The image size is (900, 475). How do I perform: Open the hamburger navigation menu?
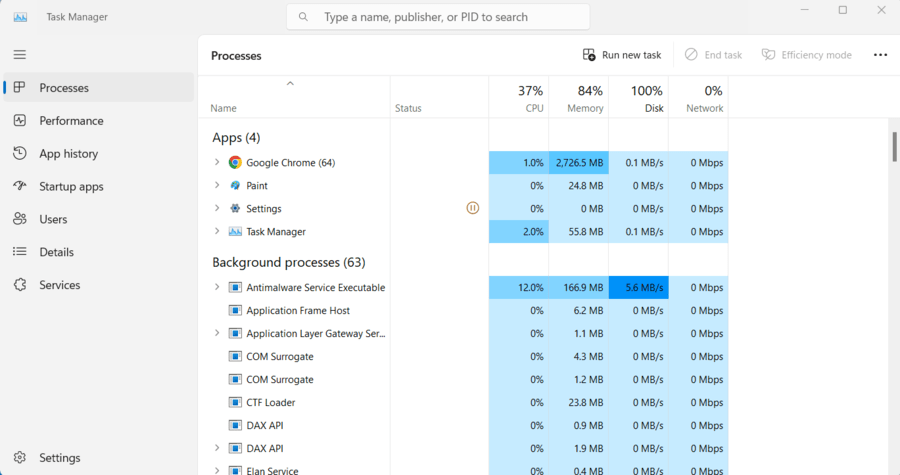[20, 55]
